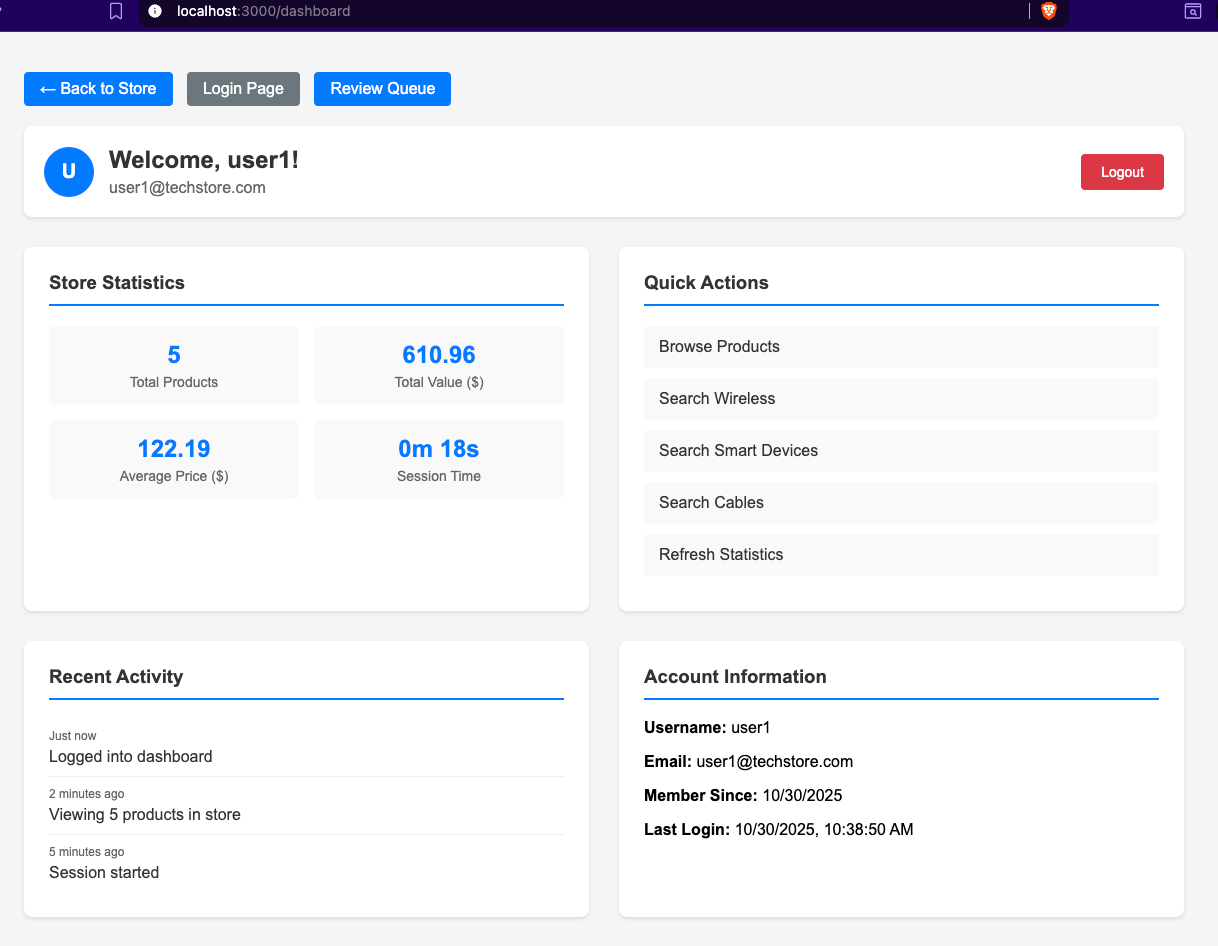Viewport: 1218px width, 946px height.
Task: Click the Total Value stat card
Action: (439, 366)
